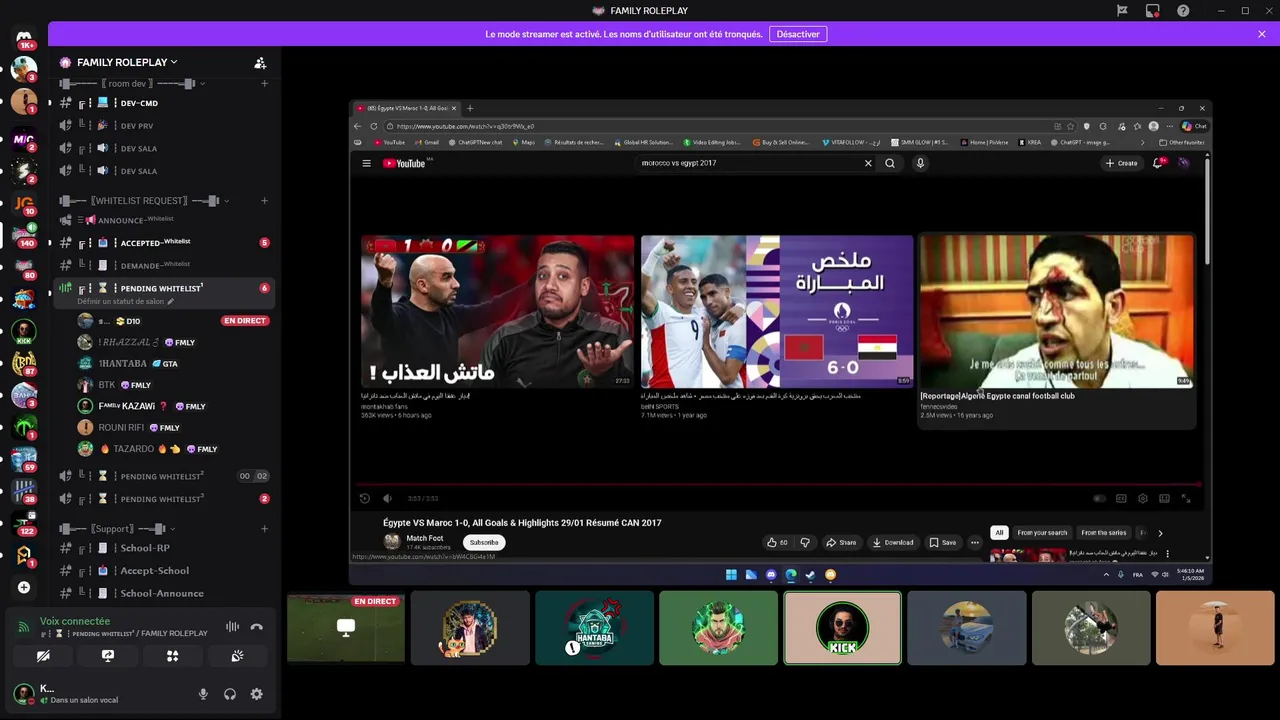1280x720 pixels.
Task: Deafen audio with headphones icon
Action: point(230,694)
